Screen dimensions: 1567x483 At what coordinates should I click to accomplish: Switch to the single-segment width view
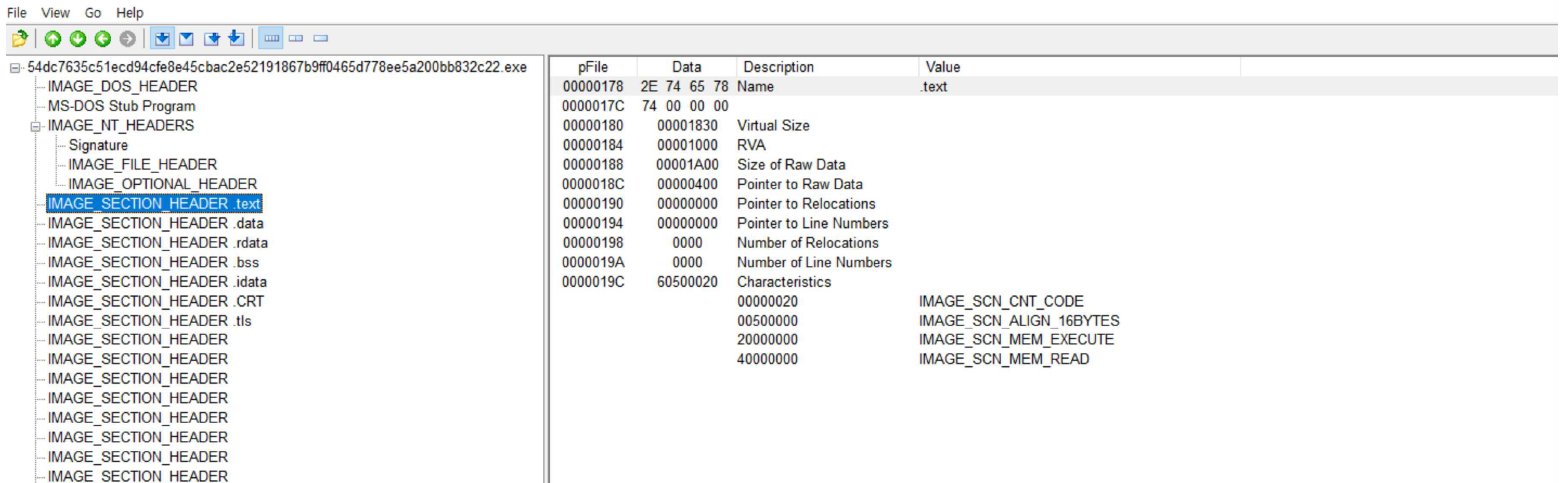(320, 39)
